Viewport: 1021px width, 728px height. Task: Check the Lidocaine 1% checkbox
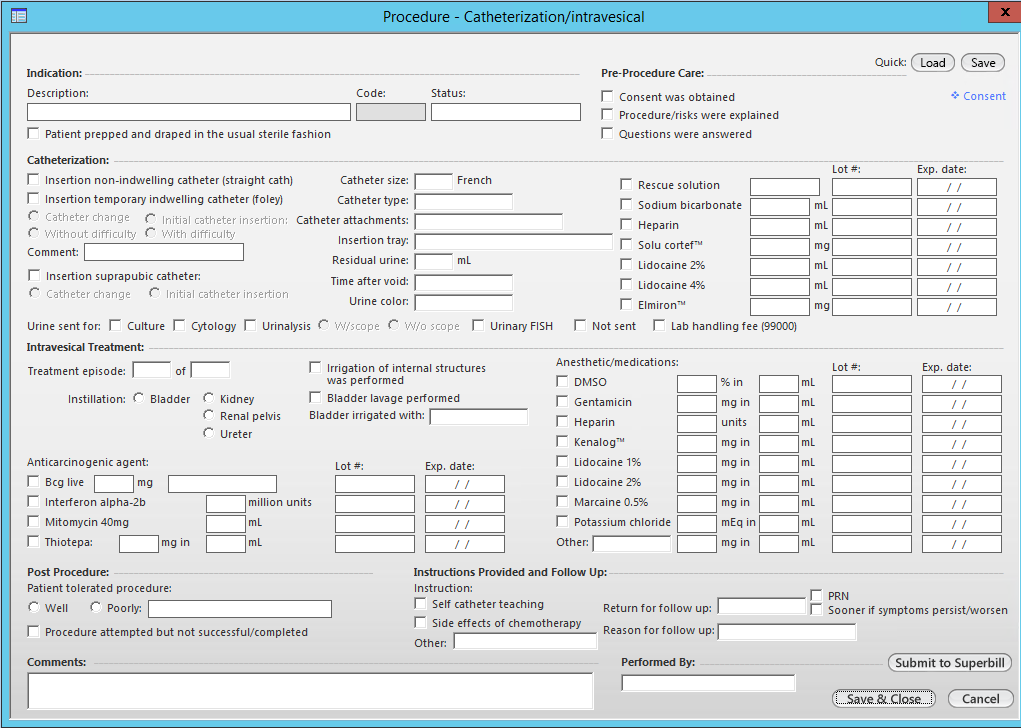(x=563, y=462)
